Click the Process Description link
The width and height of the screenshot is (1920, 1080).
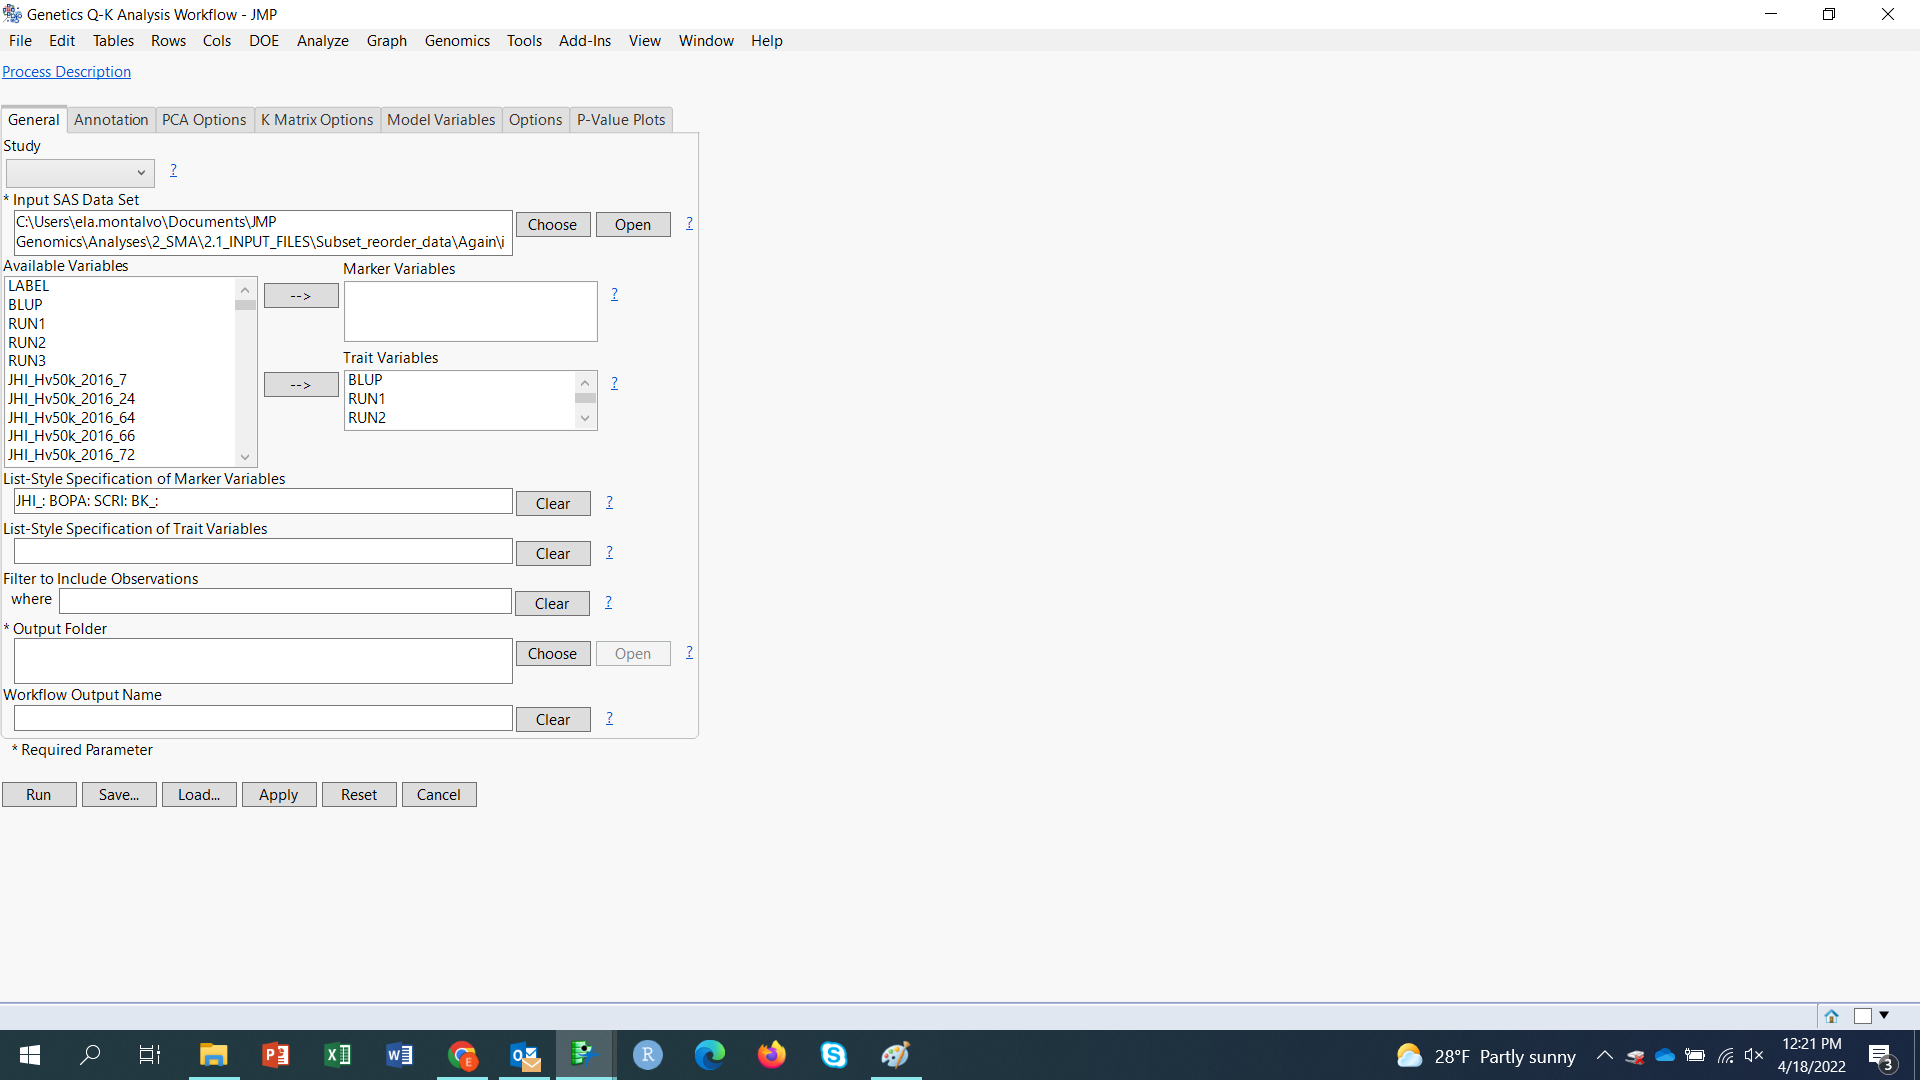[66, 72]
